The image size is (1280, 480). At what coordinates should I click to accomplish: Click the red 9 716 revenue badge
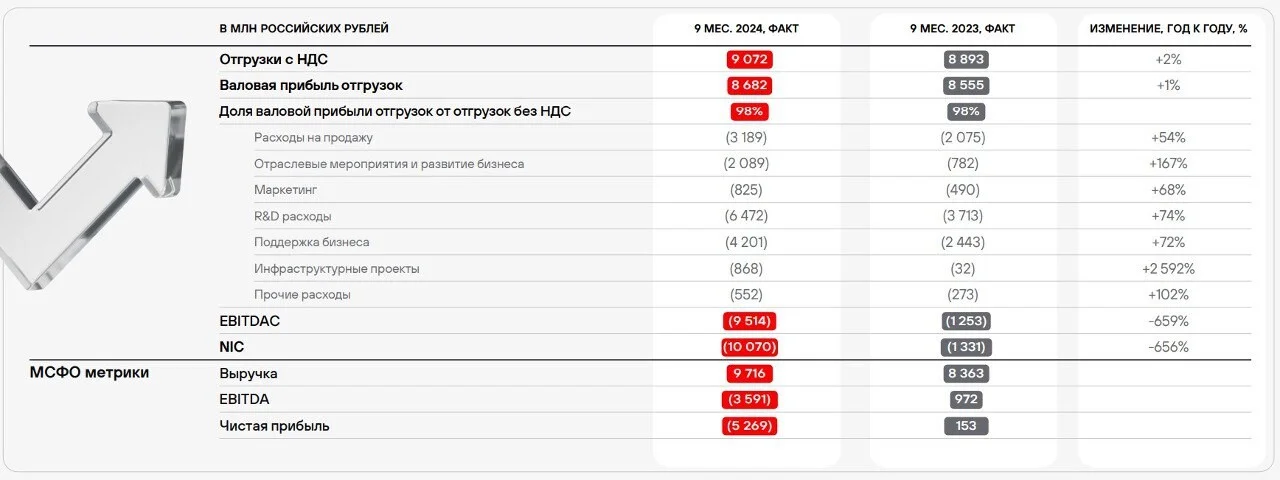tap(749, 374)
